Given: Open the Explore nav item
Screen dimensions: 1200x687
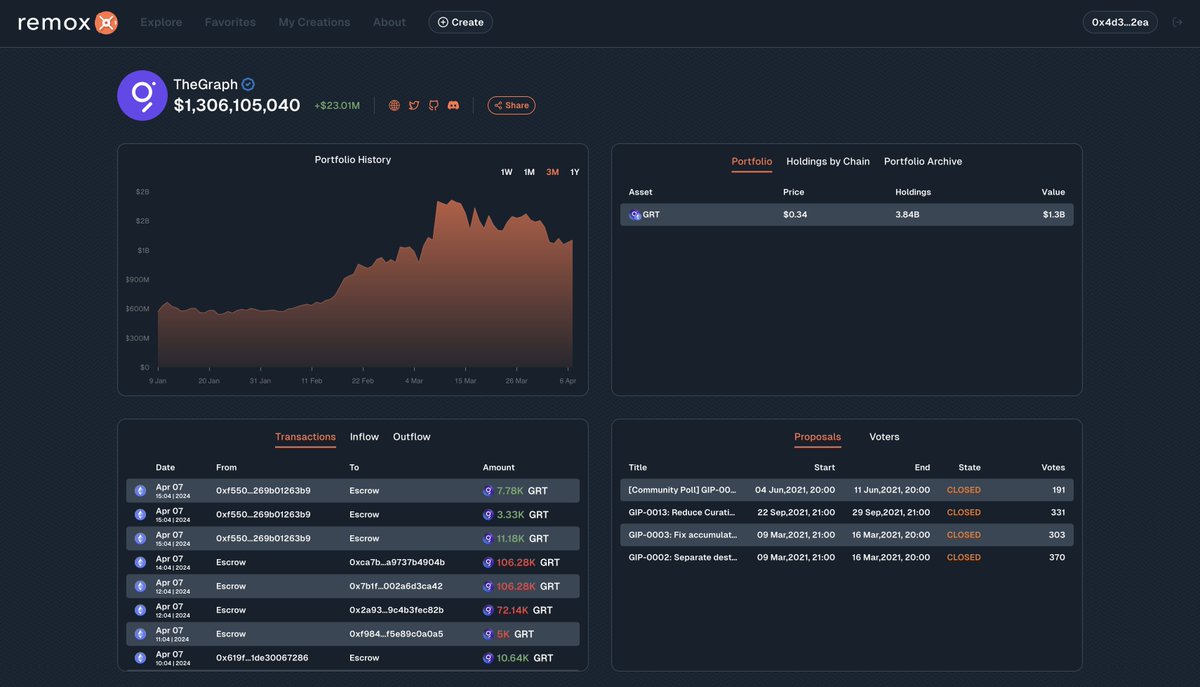Looking at the screenshot, I should tap(161, 22).
